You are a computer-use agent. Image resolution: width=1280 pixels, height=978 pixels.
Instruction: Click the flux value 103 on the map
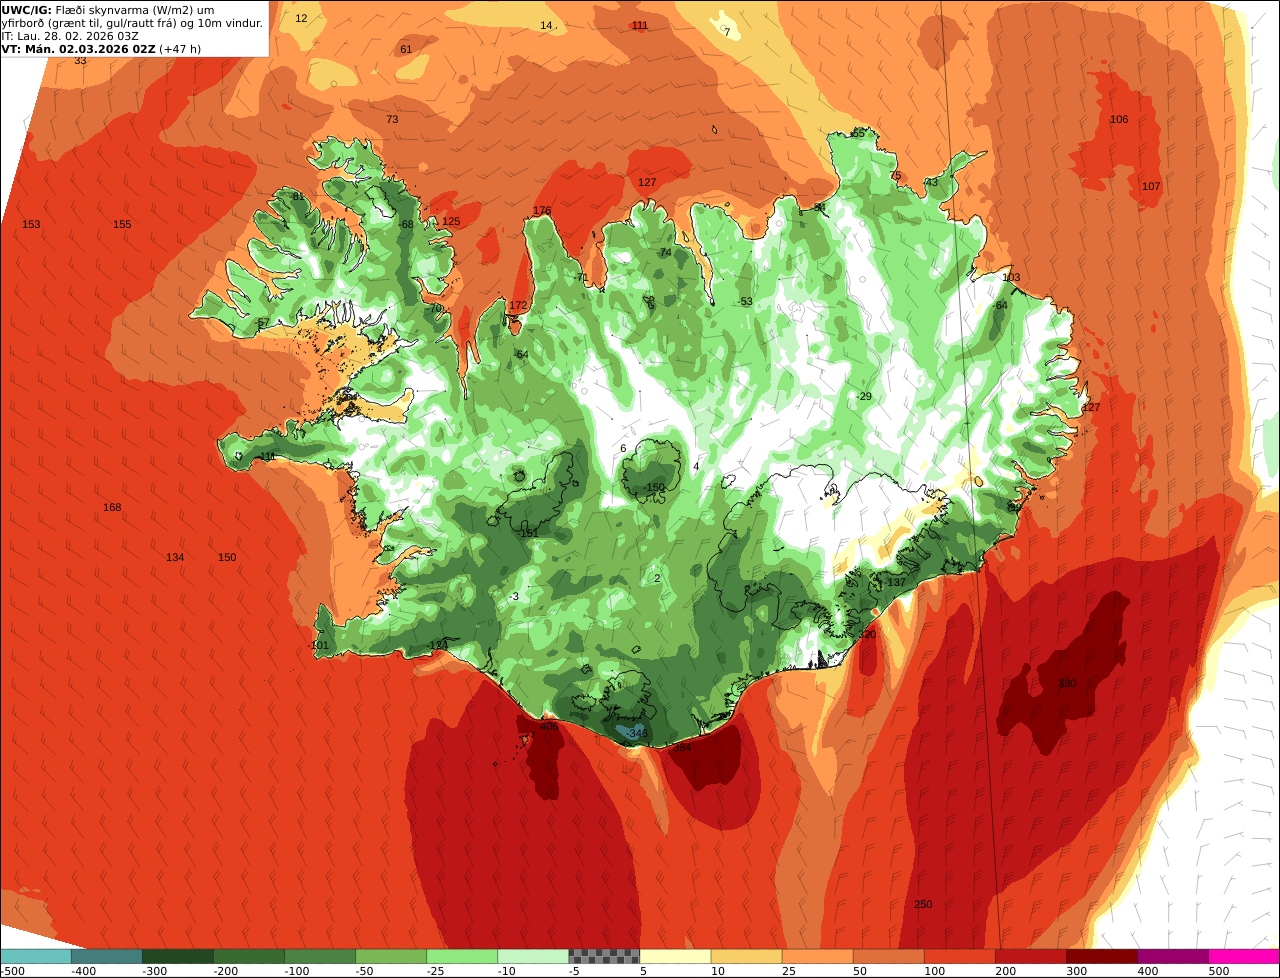(1011, 277)
